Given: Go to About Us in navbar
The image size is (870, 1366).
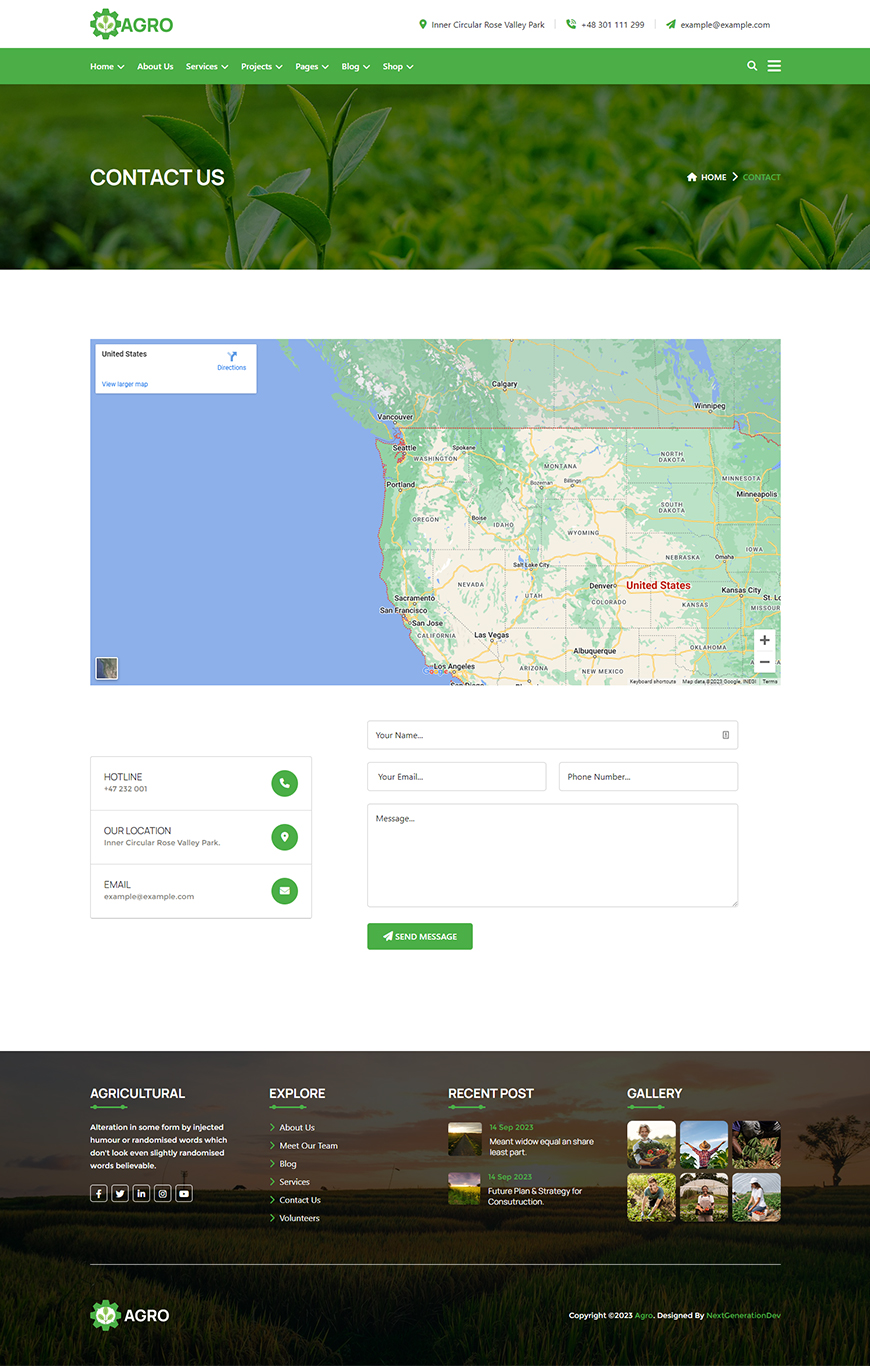Looking at the screenshot, I should coord(155,67).
